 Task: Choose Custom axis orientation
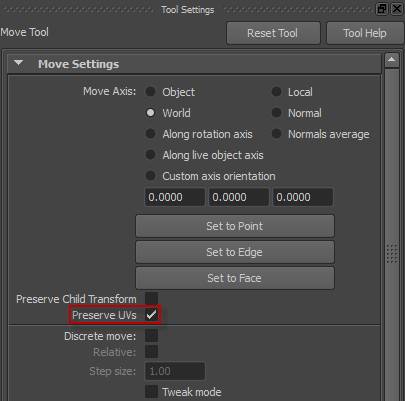click(150, 176)
